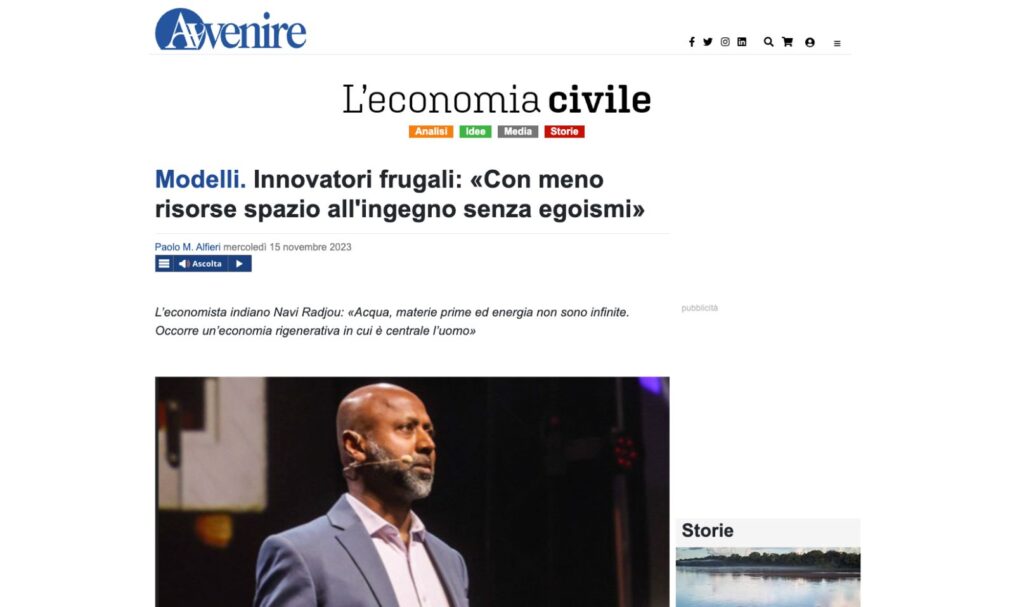Select the red Storie tag
Image resolution: width=1024 pixels, height=607 pixels.
(x=564, y=131)
